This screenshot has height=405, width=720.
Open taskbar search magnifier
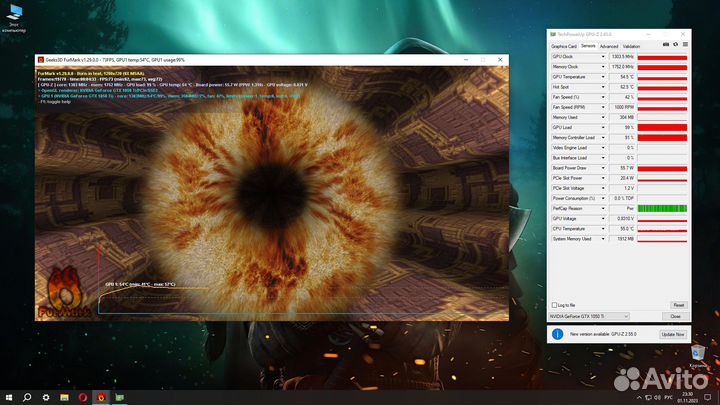pos(27,397)
